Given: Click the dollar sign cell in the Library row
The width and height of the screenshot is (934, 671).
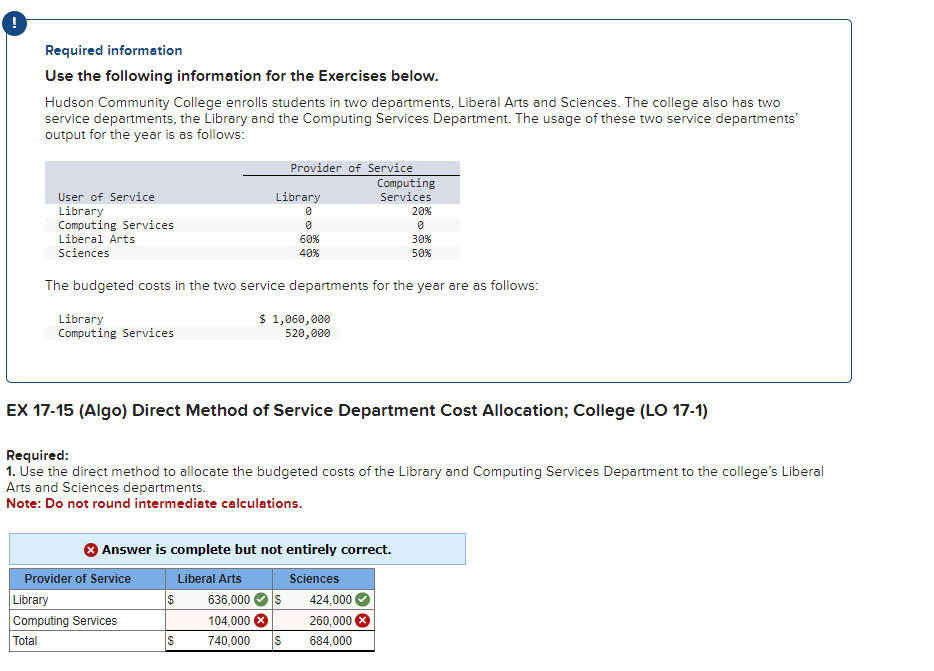Looking at the screenshot, I should [x=171, y=600].
